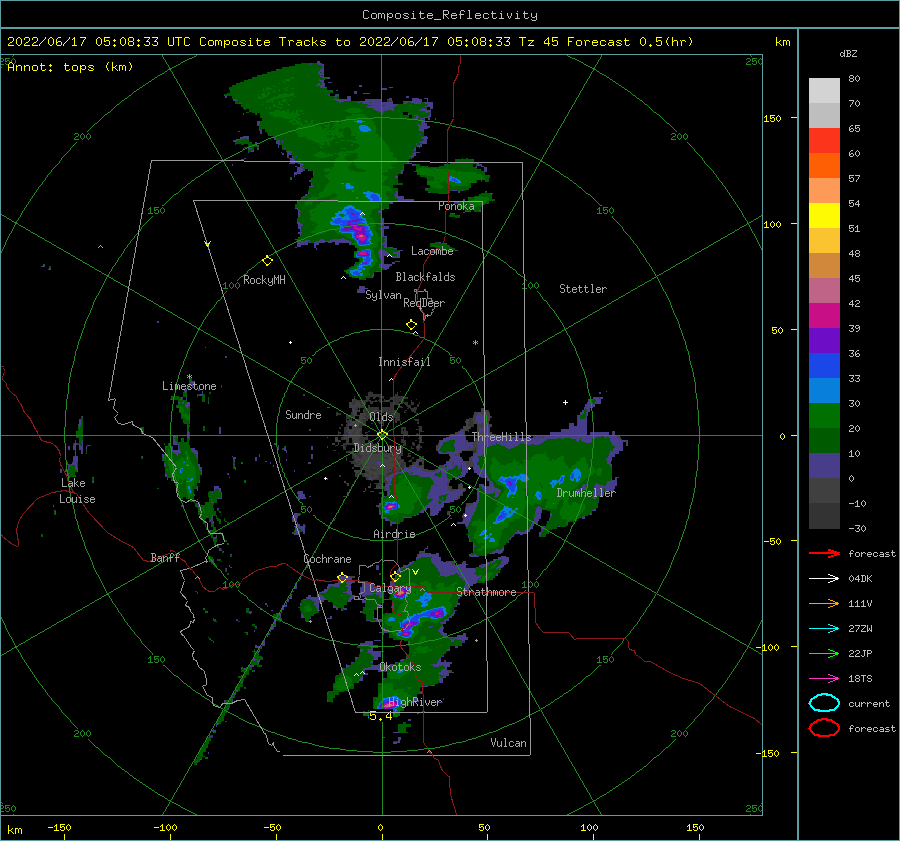
Task: Click the yellow 5.4 storm top label
Action: click(381, 716)
